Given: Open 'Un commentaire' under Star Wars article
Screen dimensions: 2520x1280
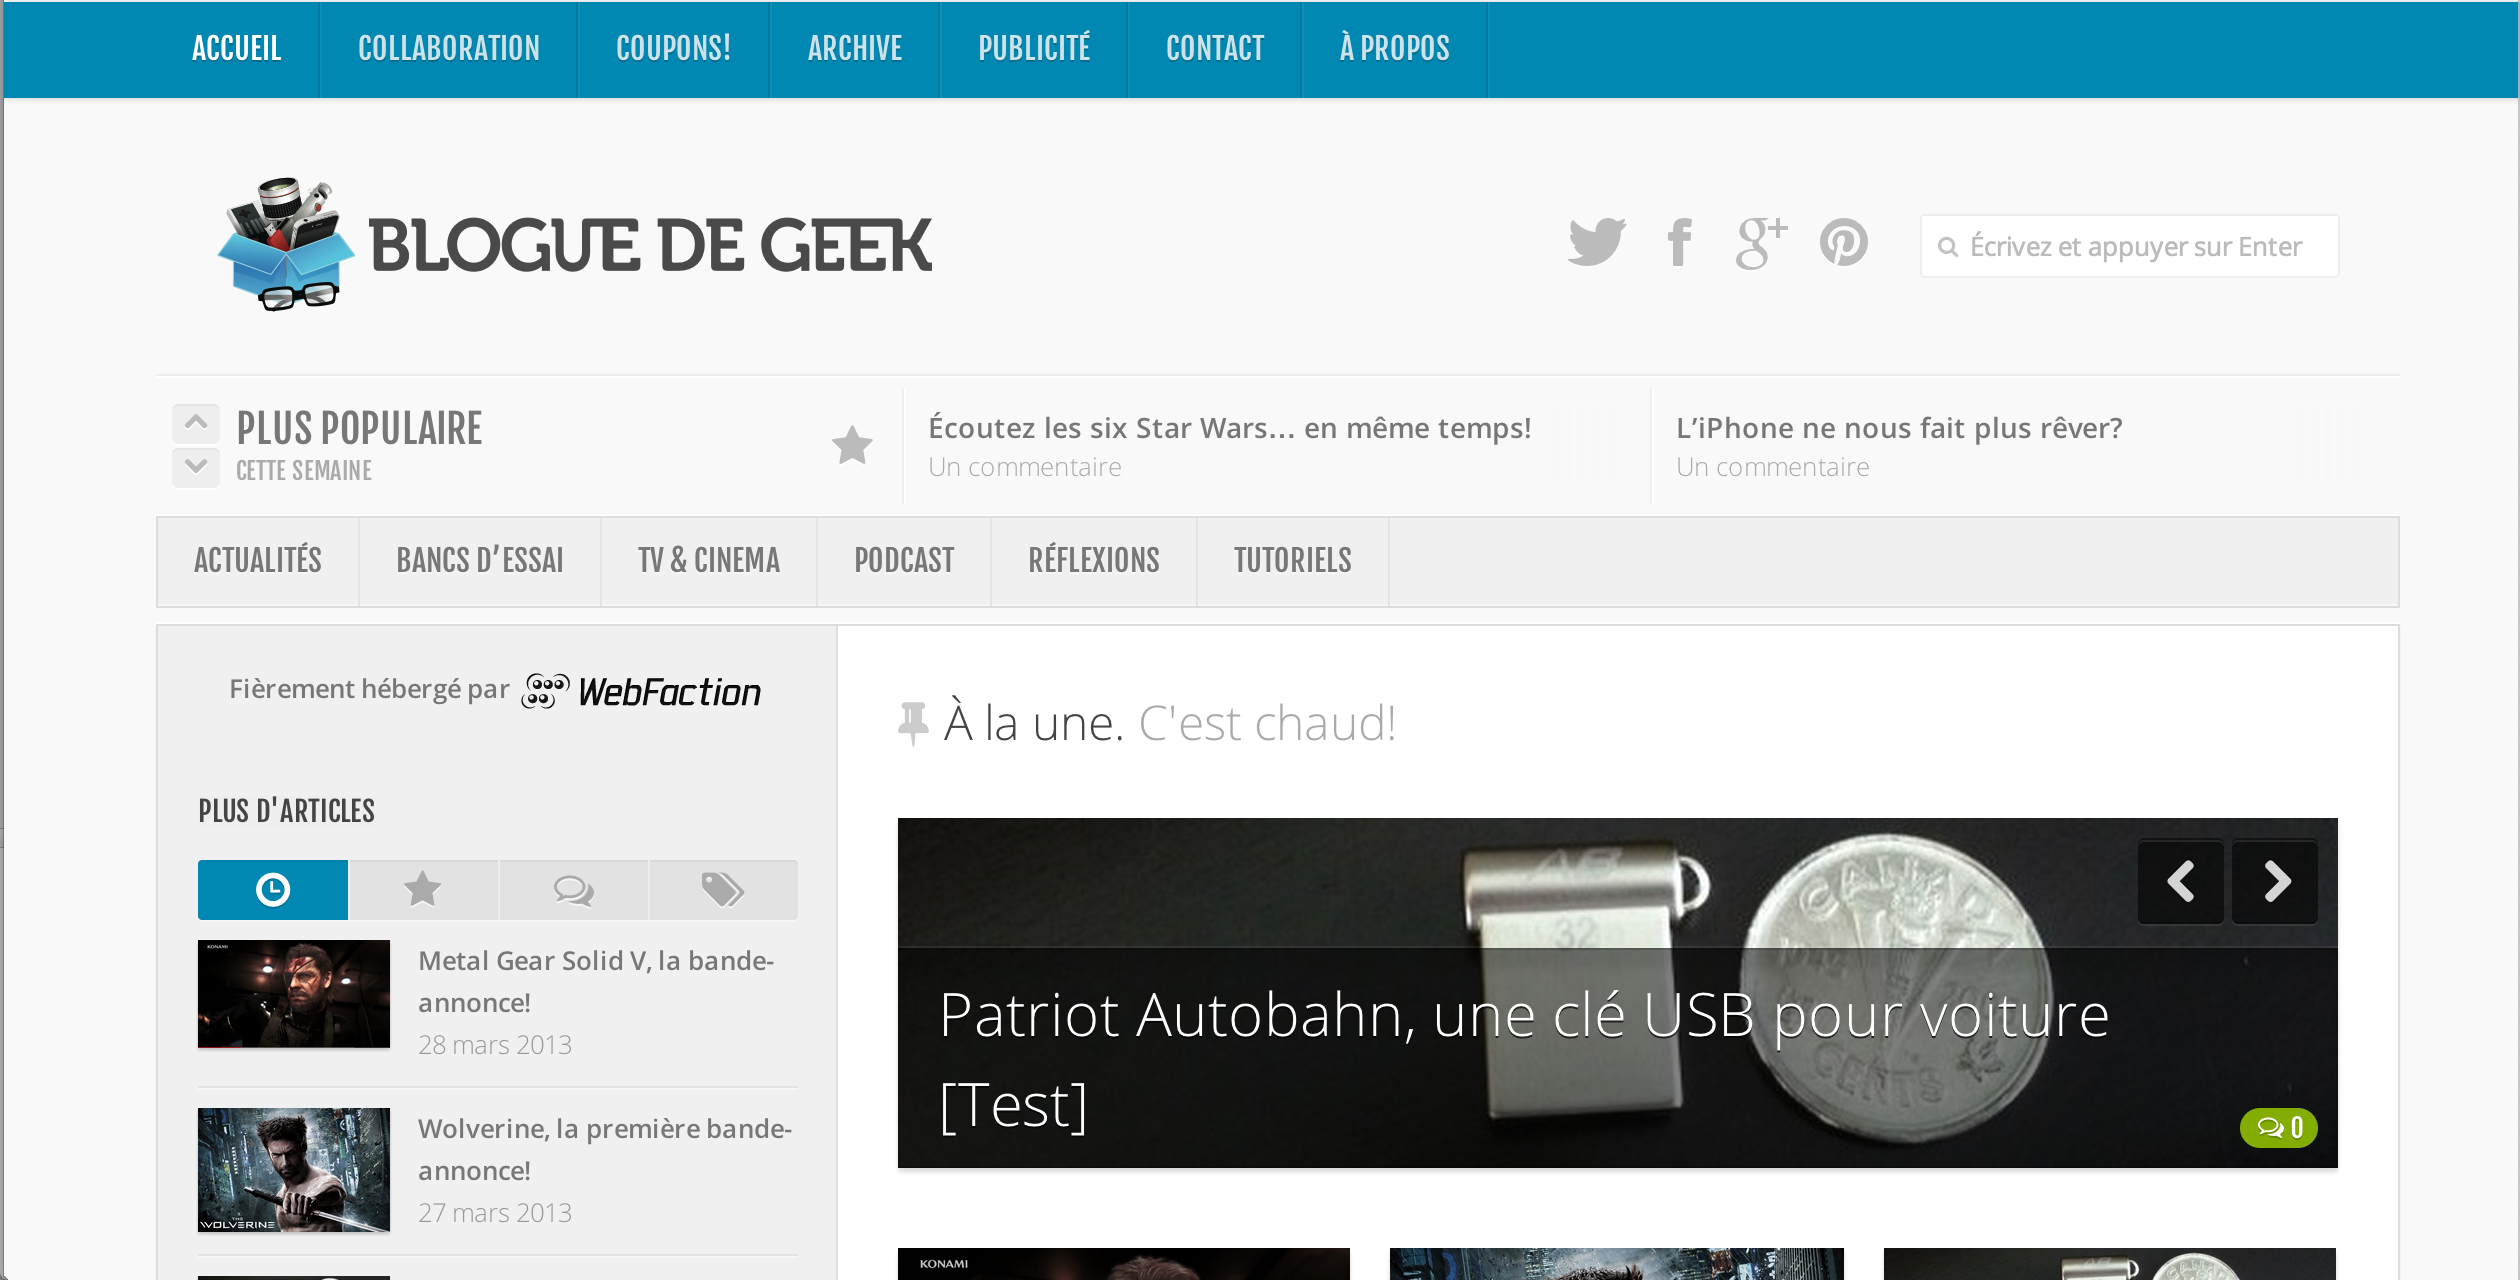Looking at the screenshot, I should coord(1025,467).
